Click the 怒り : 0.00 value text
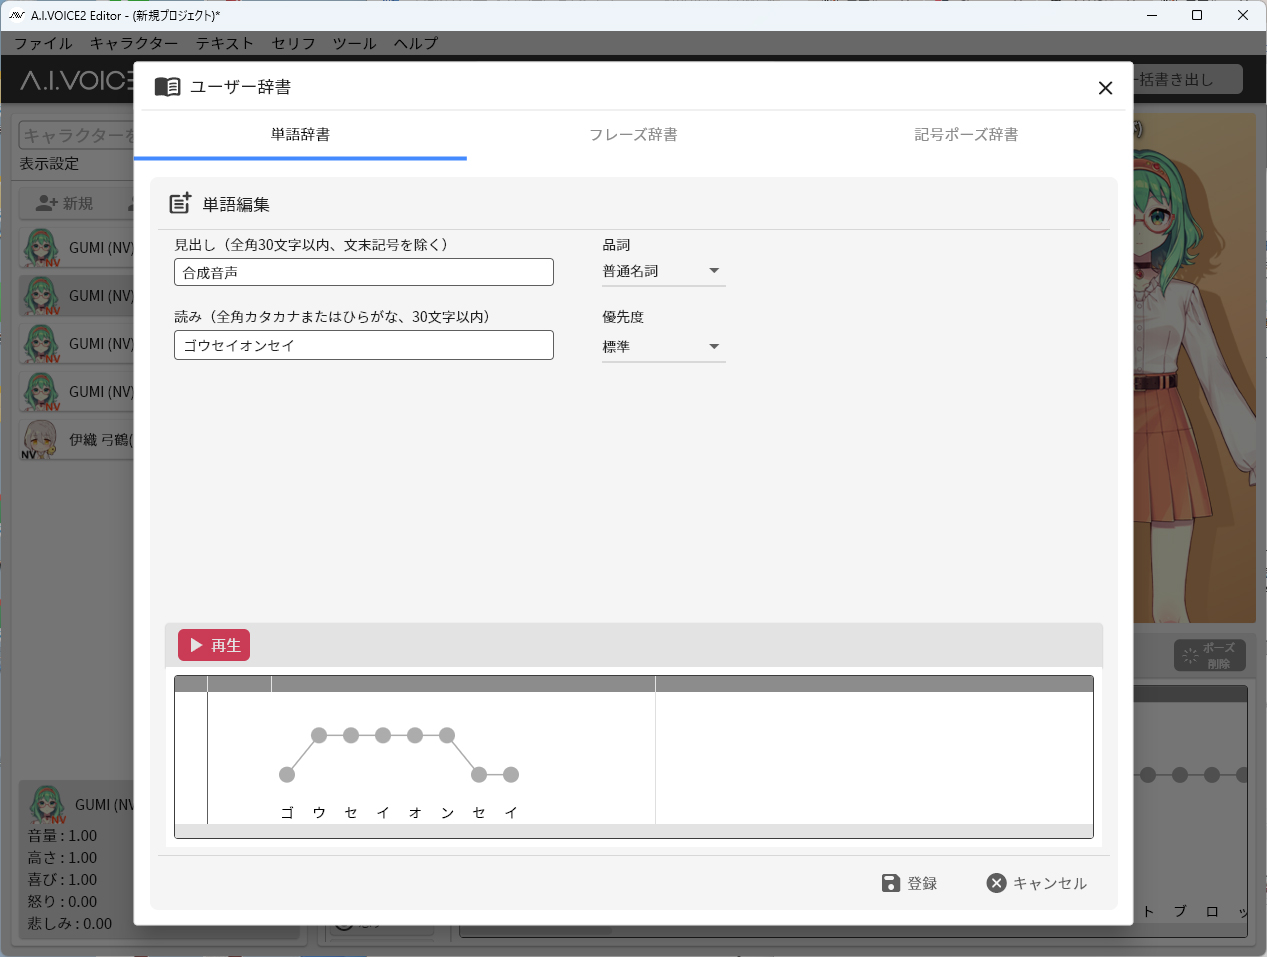The height and width of the screenshot is (957, 1267). (x=62, y=902)
